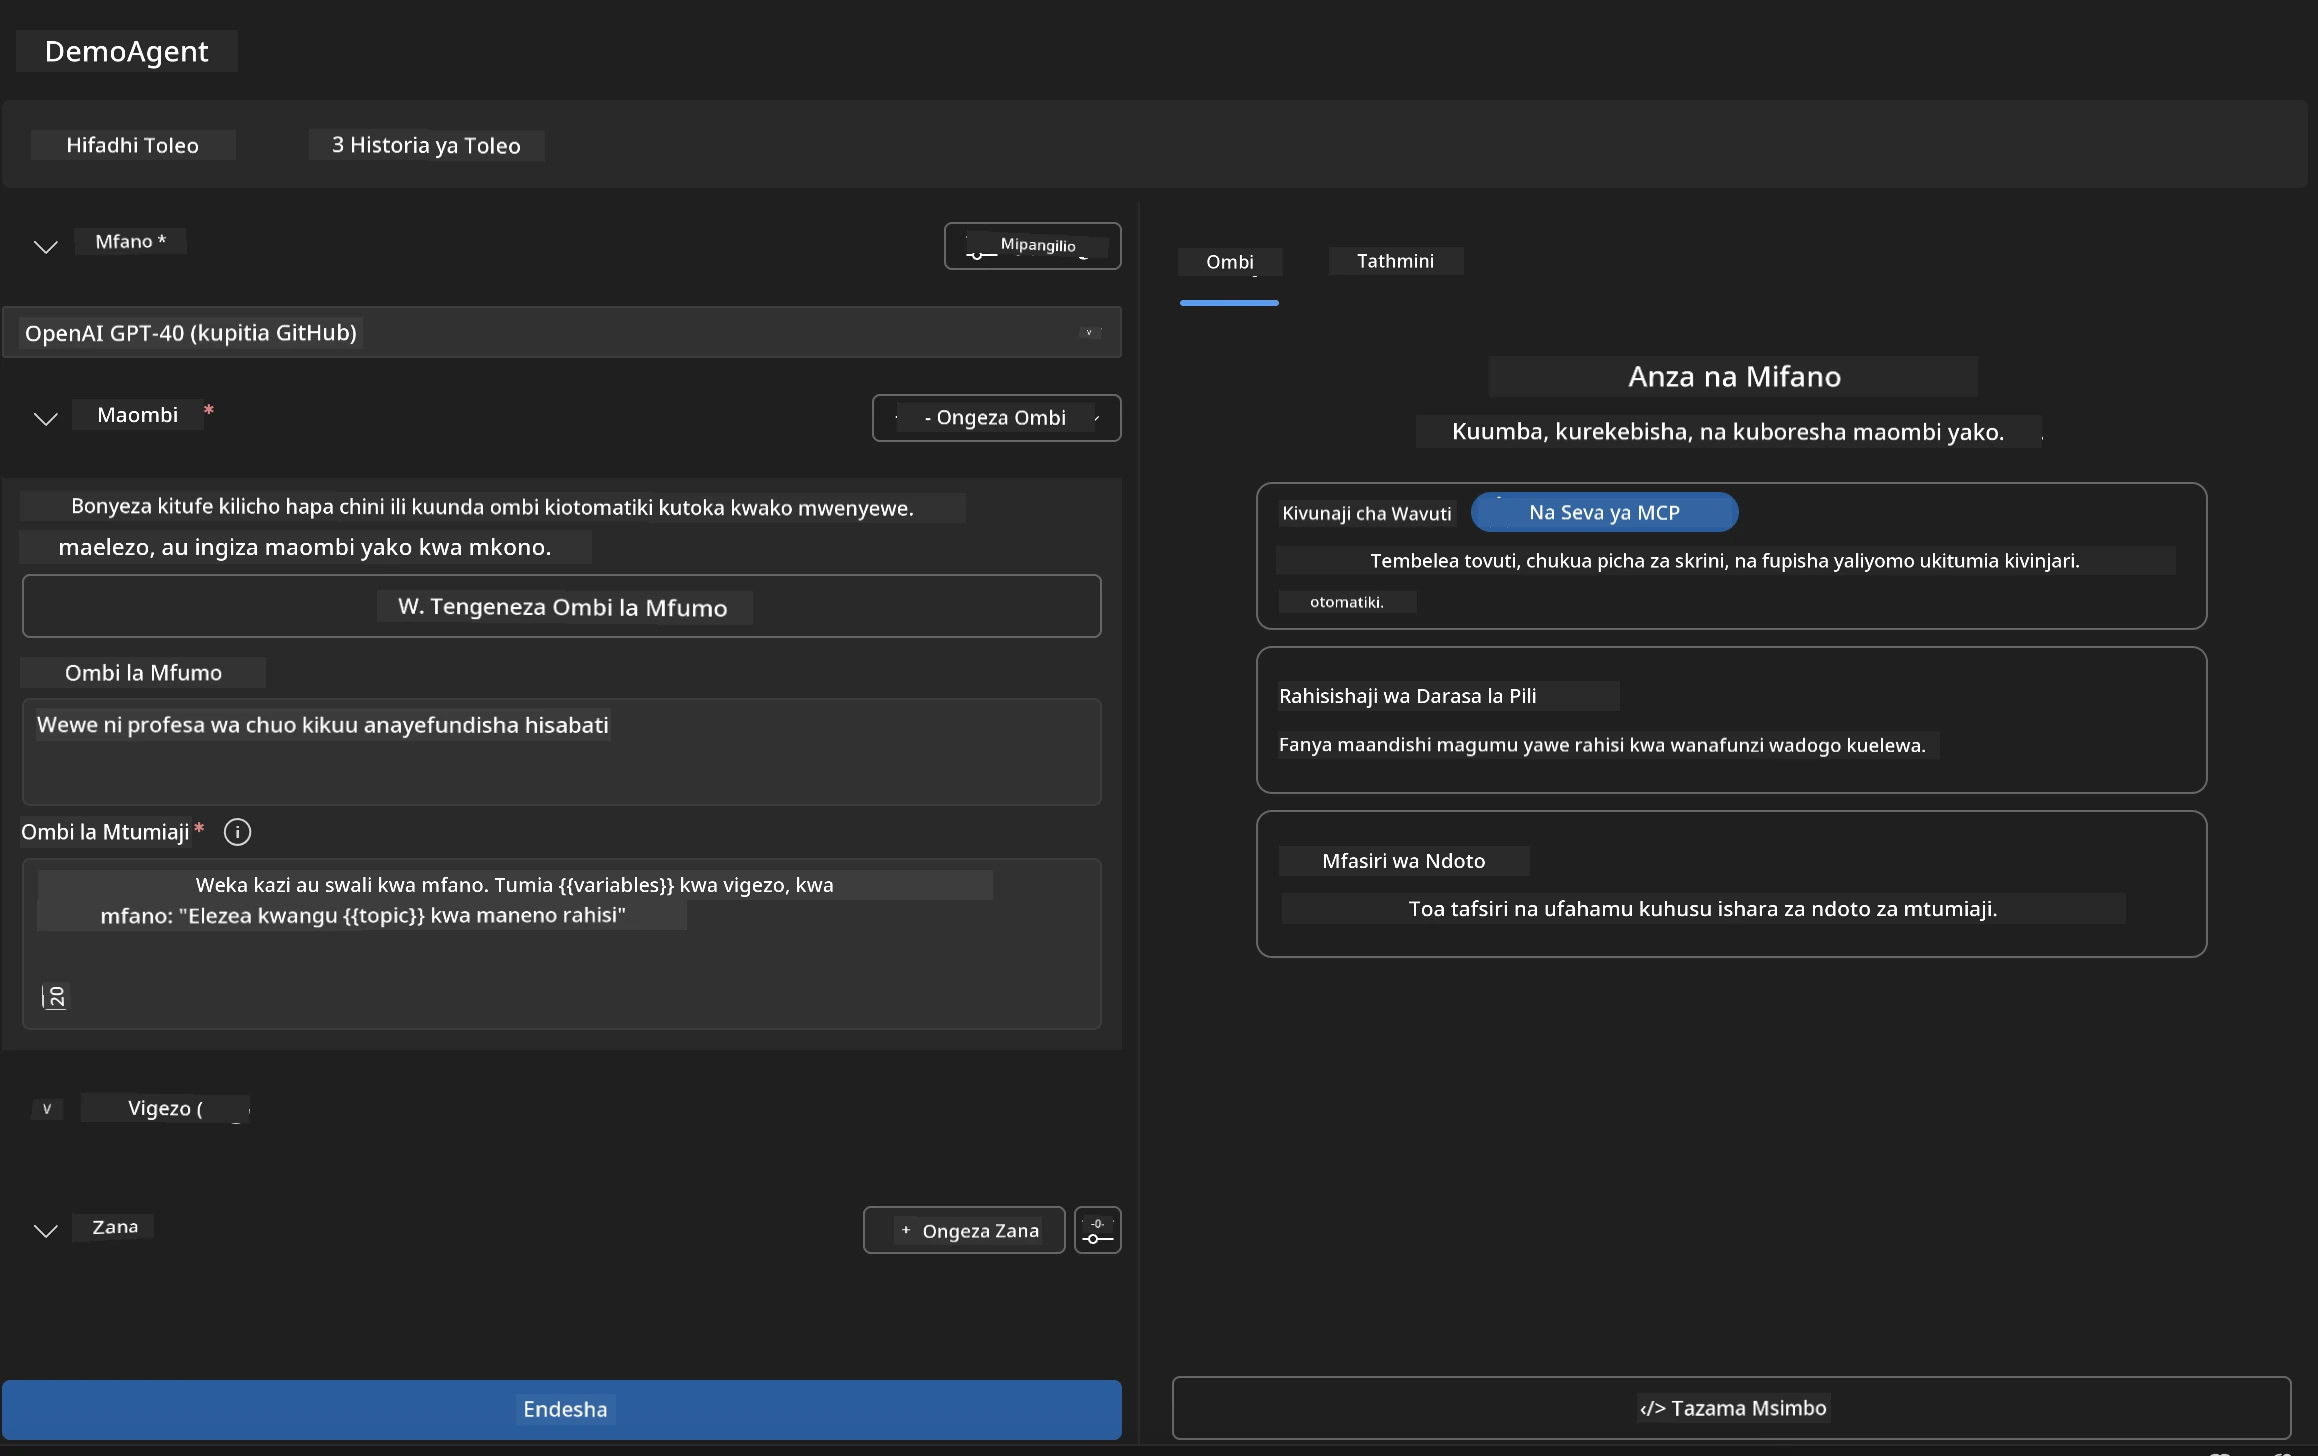Click the attachment icon in user prompt box
2318x1456 pixels.
pyautogui.click(x=55, y=997)
